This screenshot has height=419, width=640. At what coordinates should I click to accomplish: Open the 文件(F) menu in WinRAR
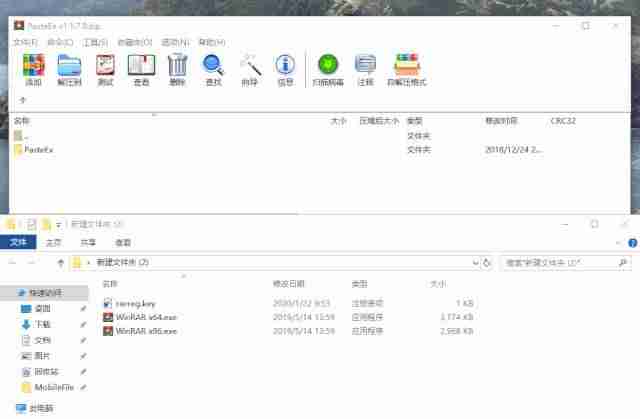coord(25,42)
